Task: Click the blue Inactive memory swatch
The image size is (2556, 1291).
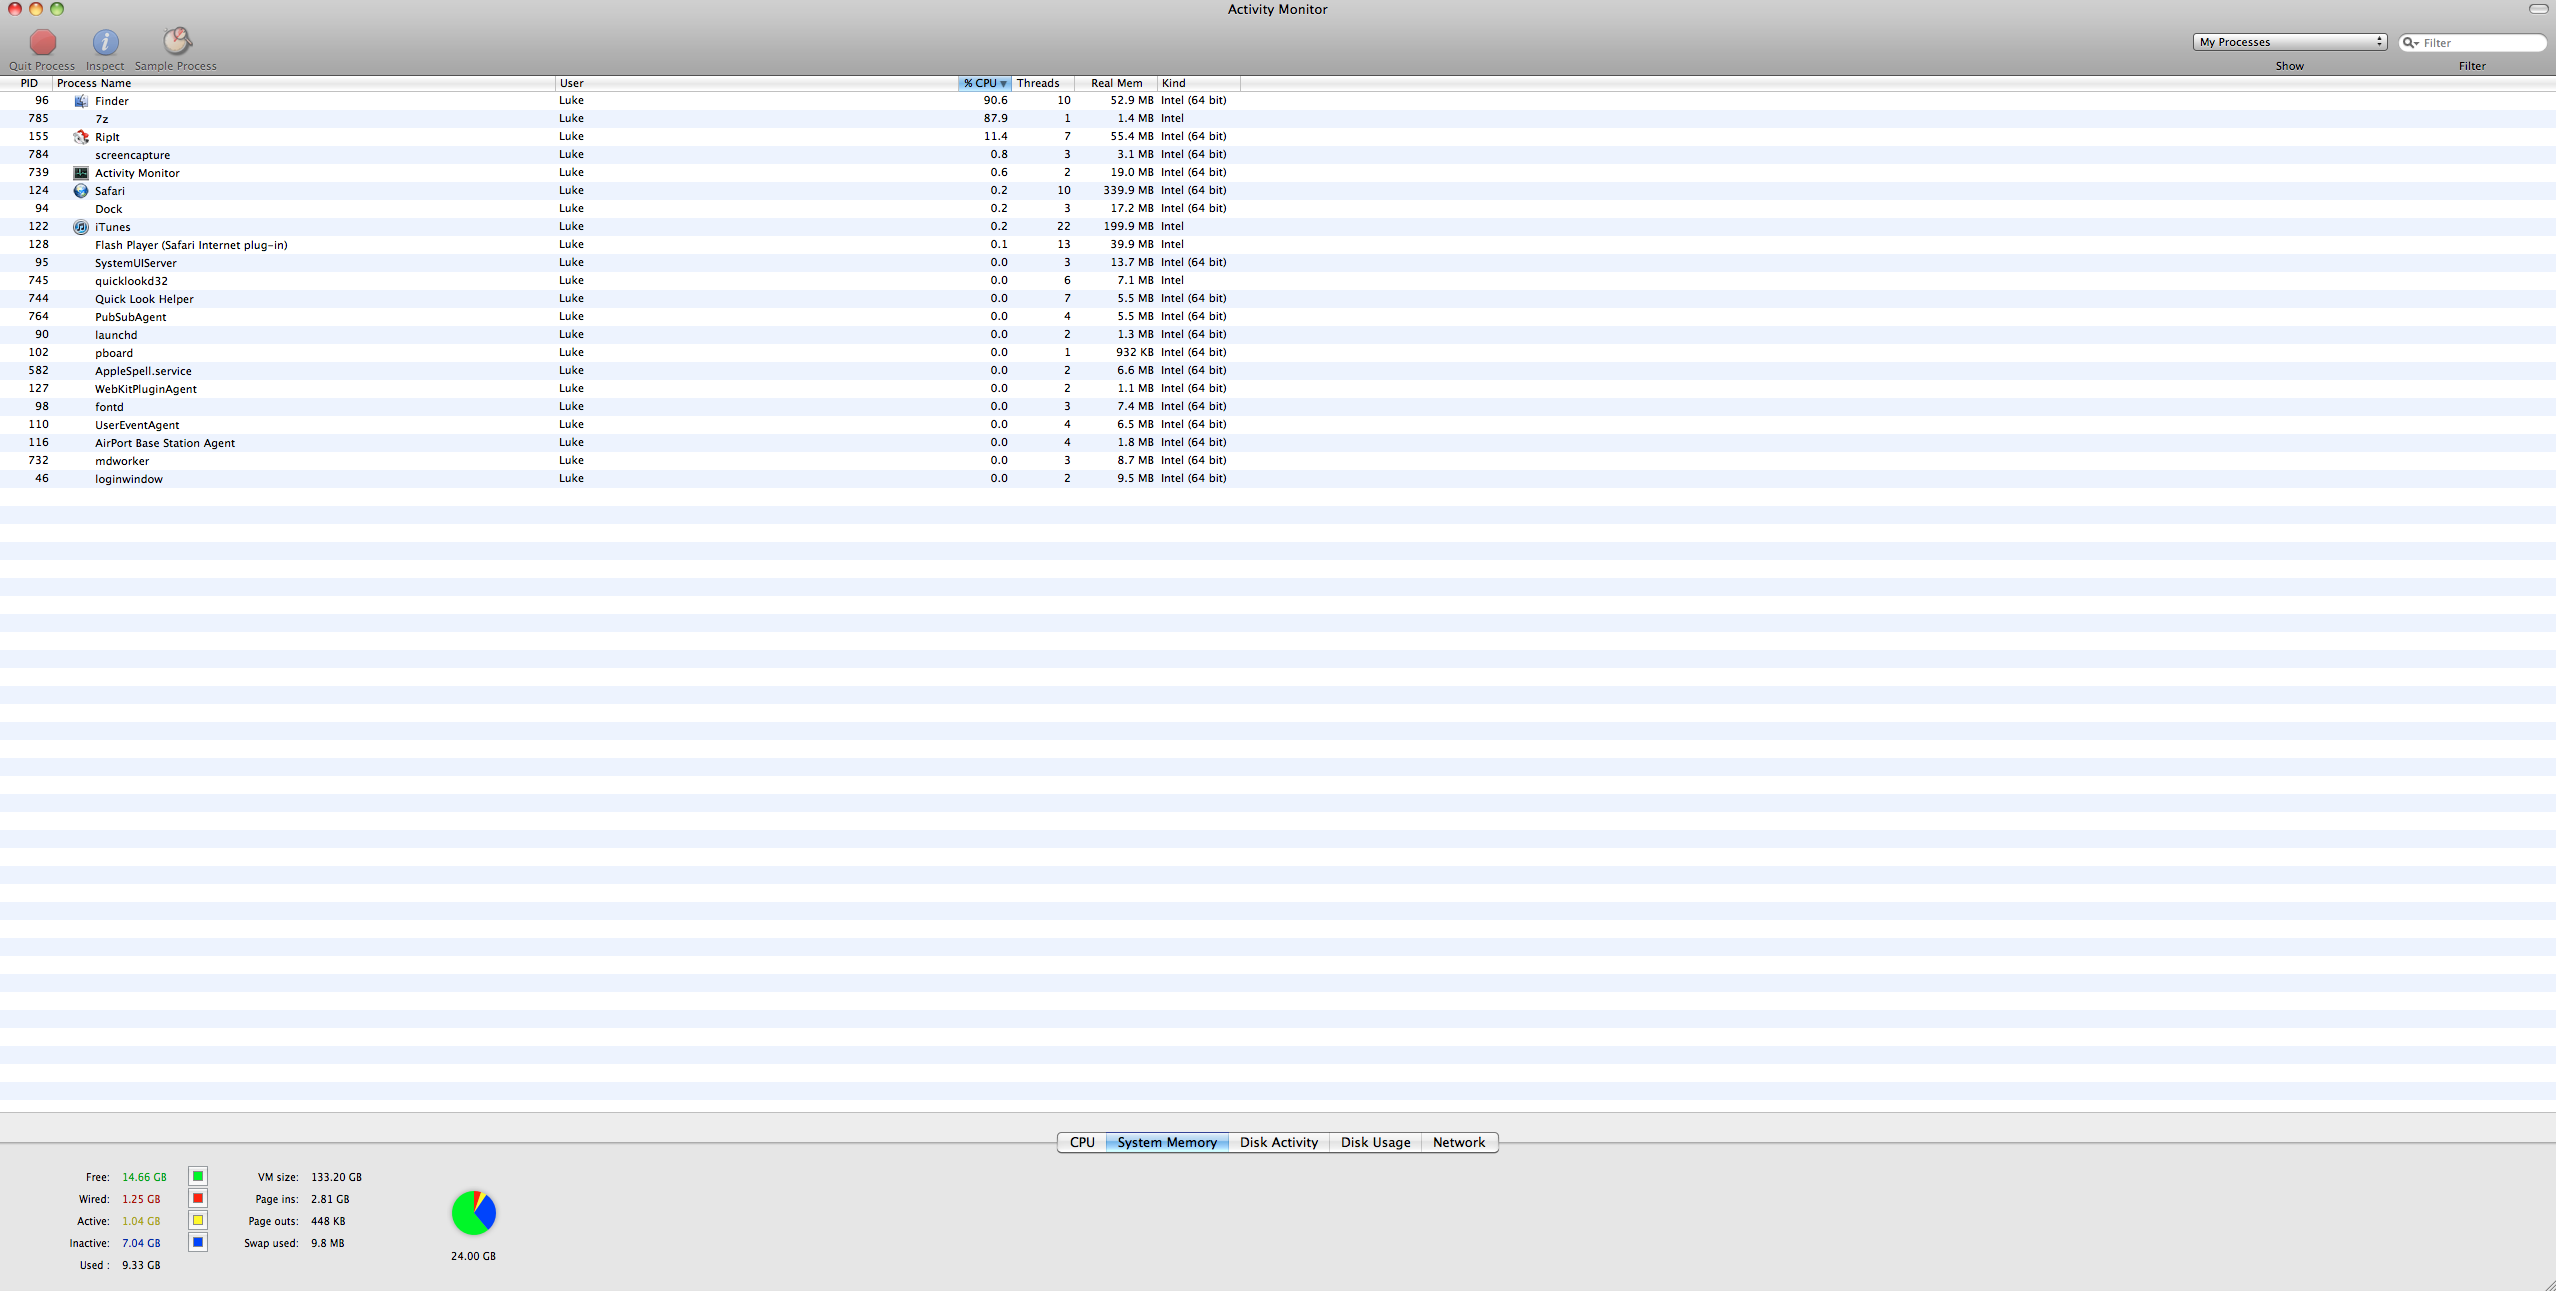Action: pos(198,1242)
